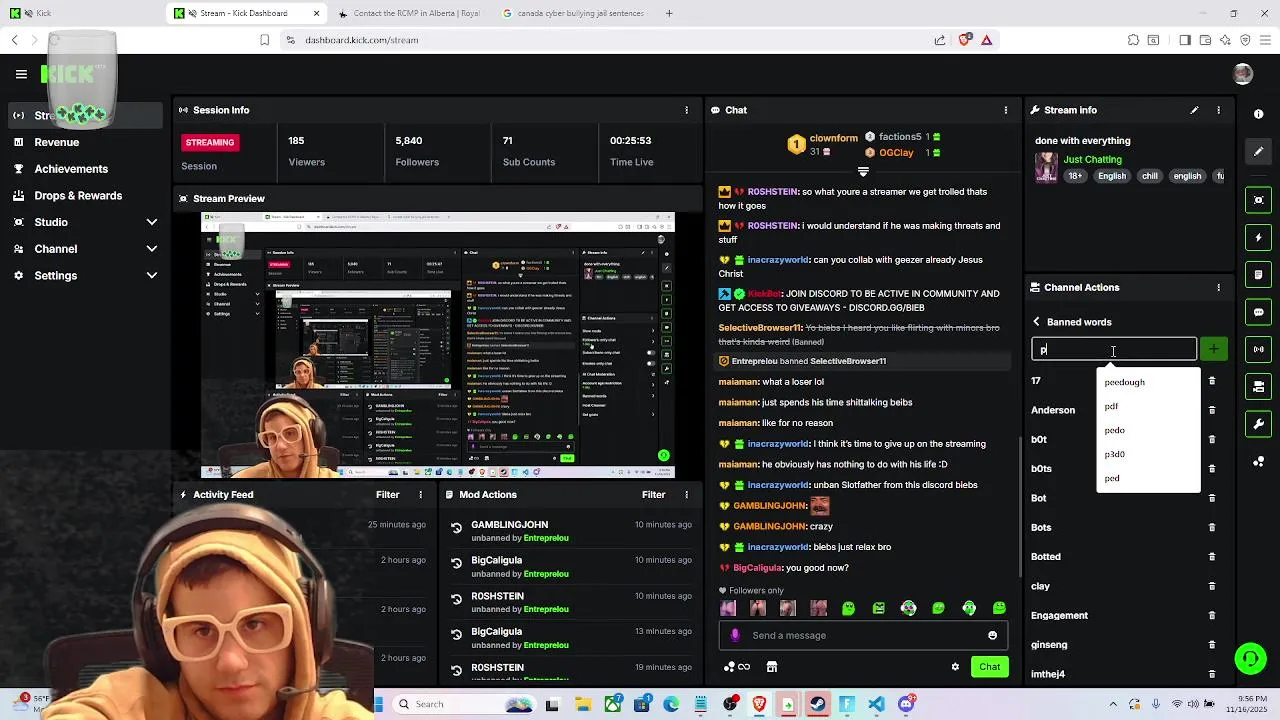Click the stream preview thumbnail
Viewport: 1280px width, 720px height.
(x=438, y=345)
